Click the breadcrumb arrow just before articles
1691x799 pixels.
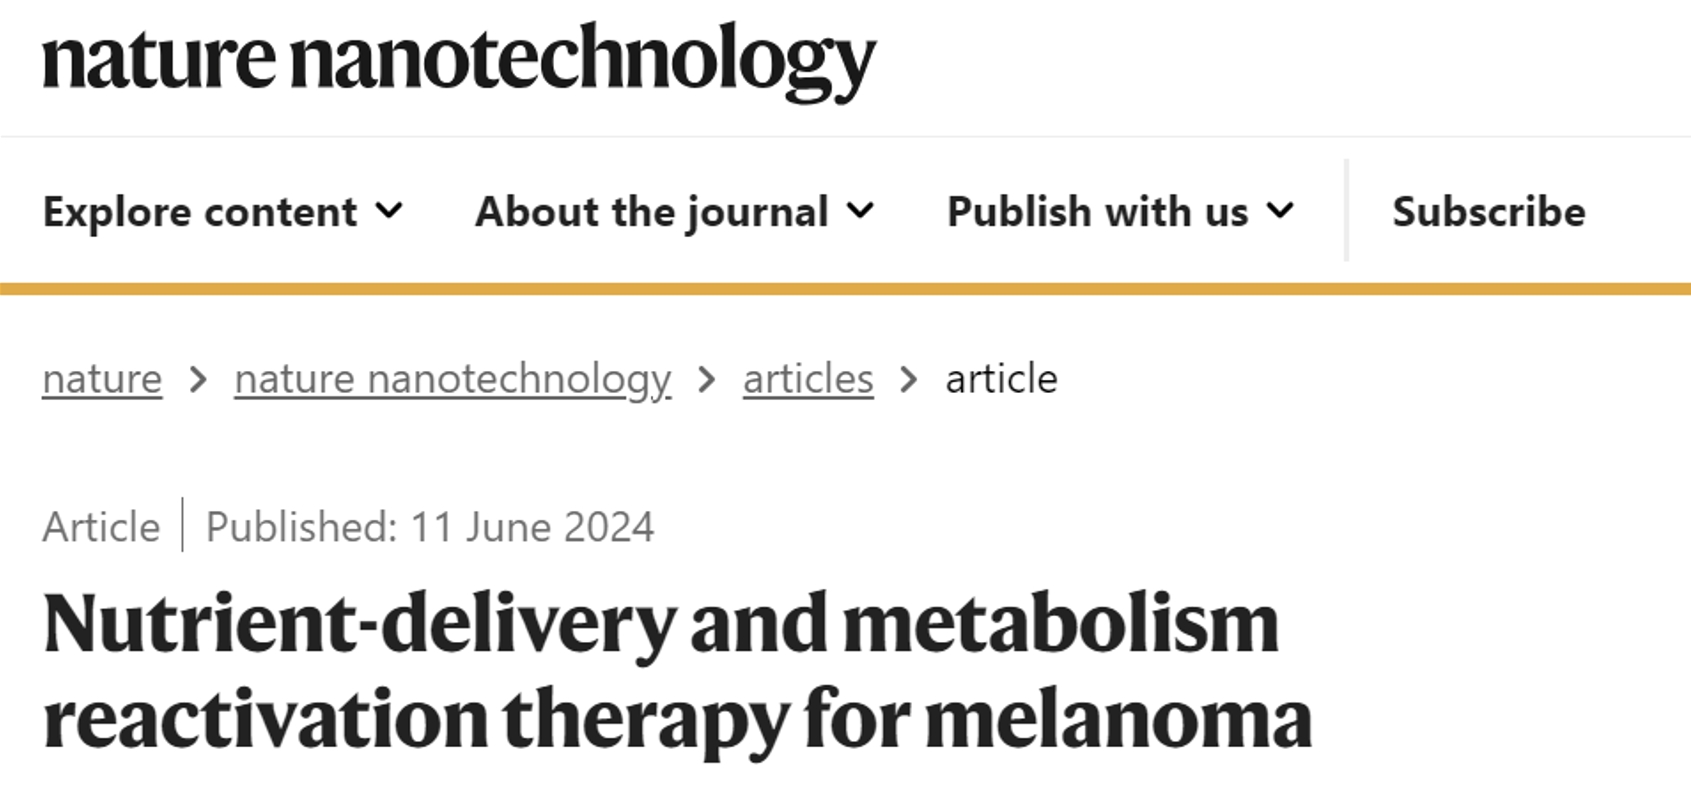coord(707,380)
